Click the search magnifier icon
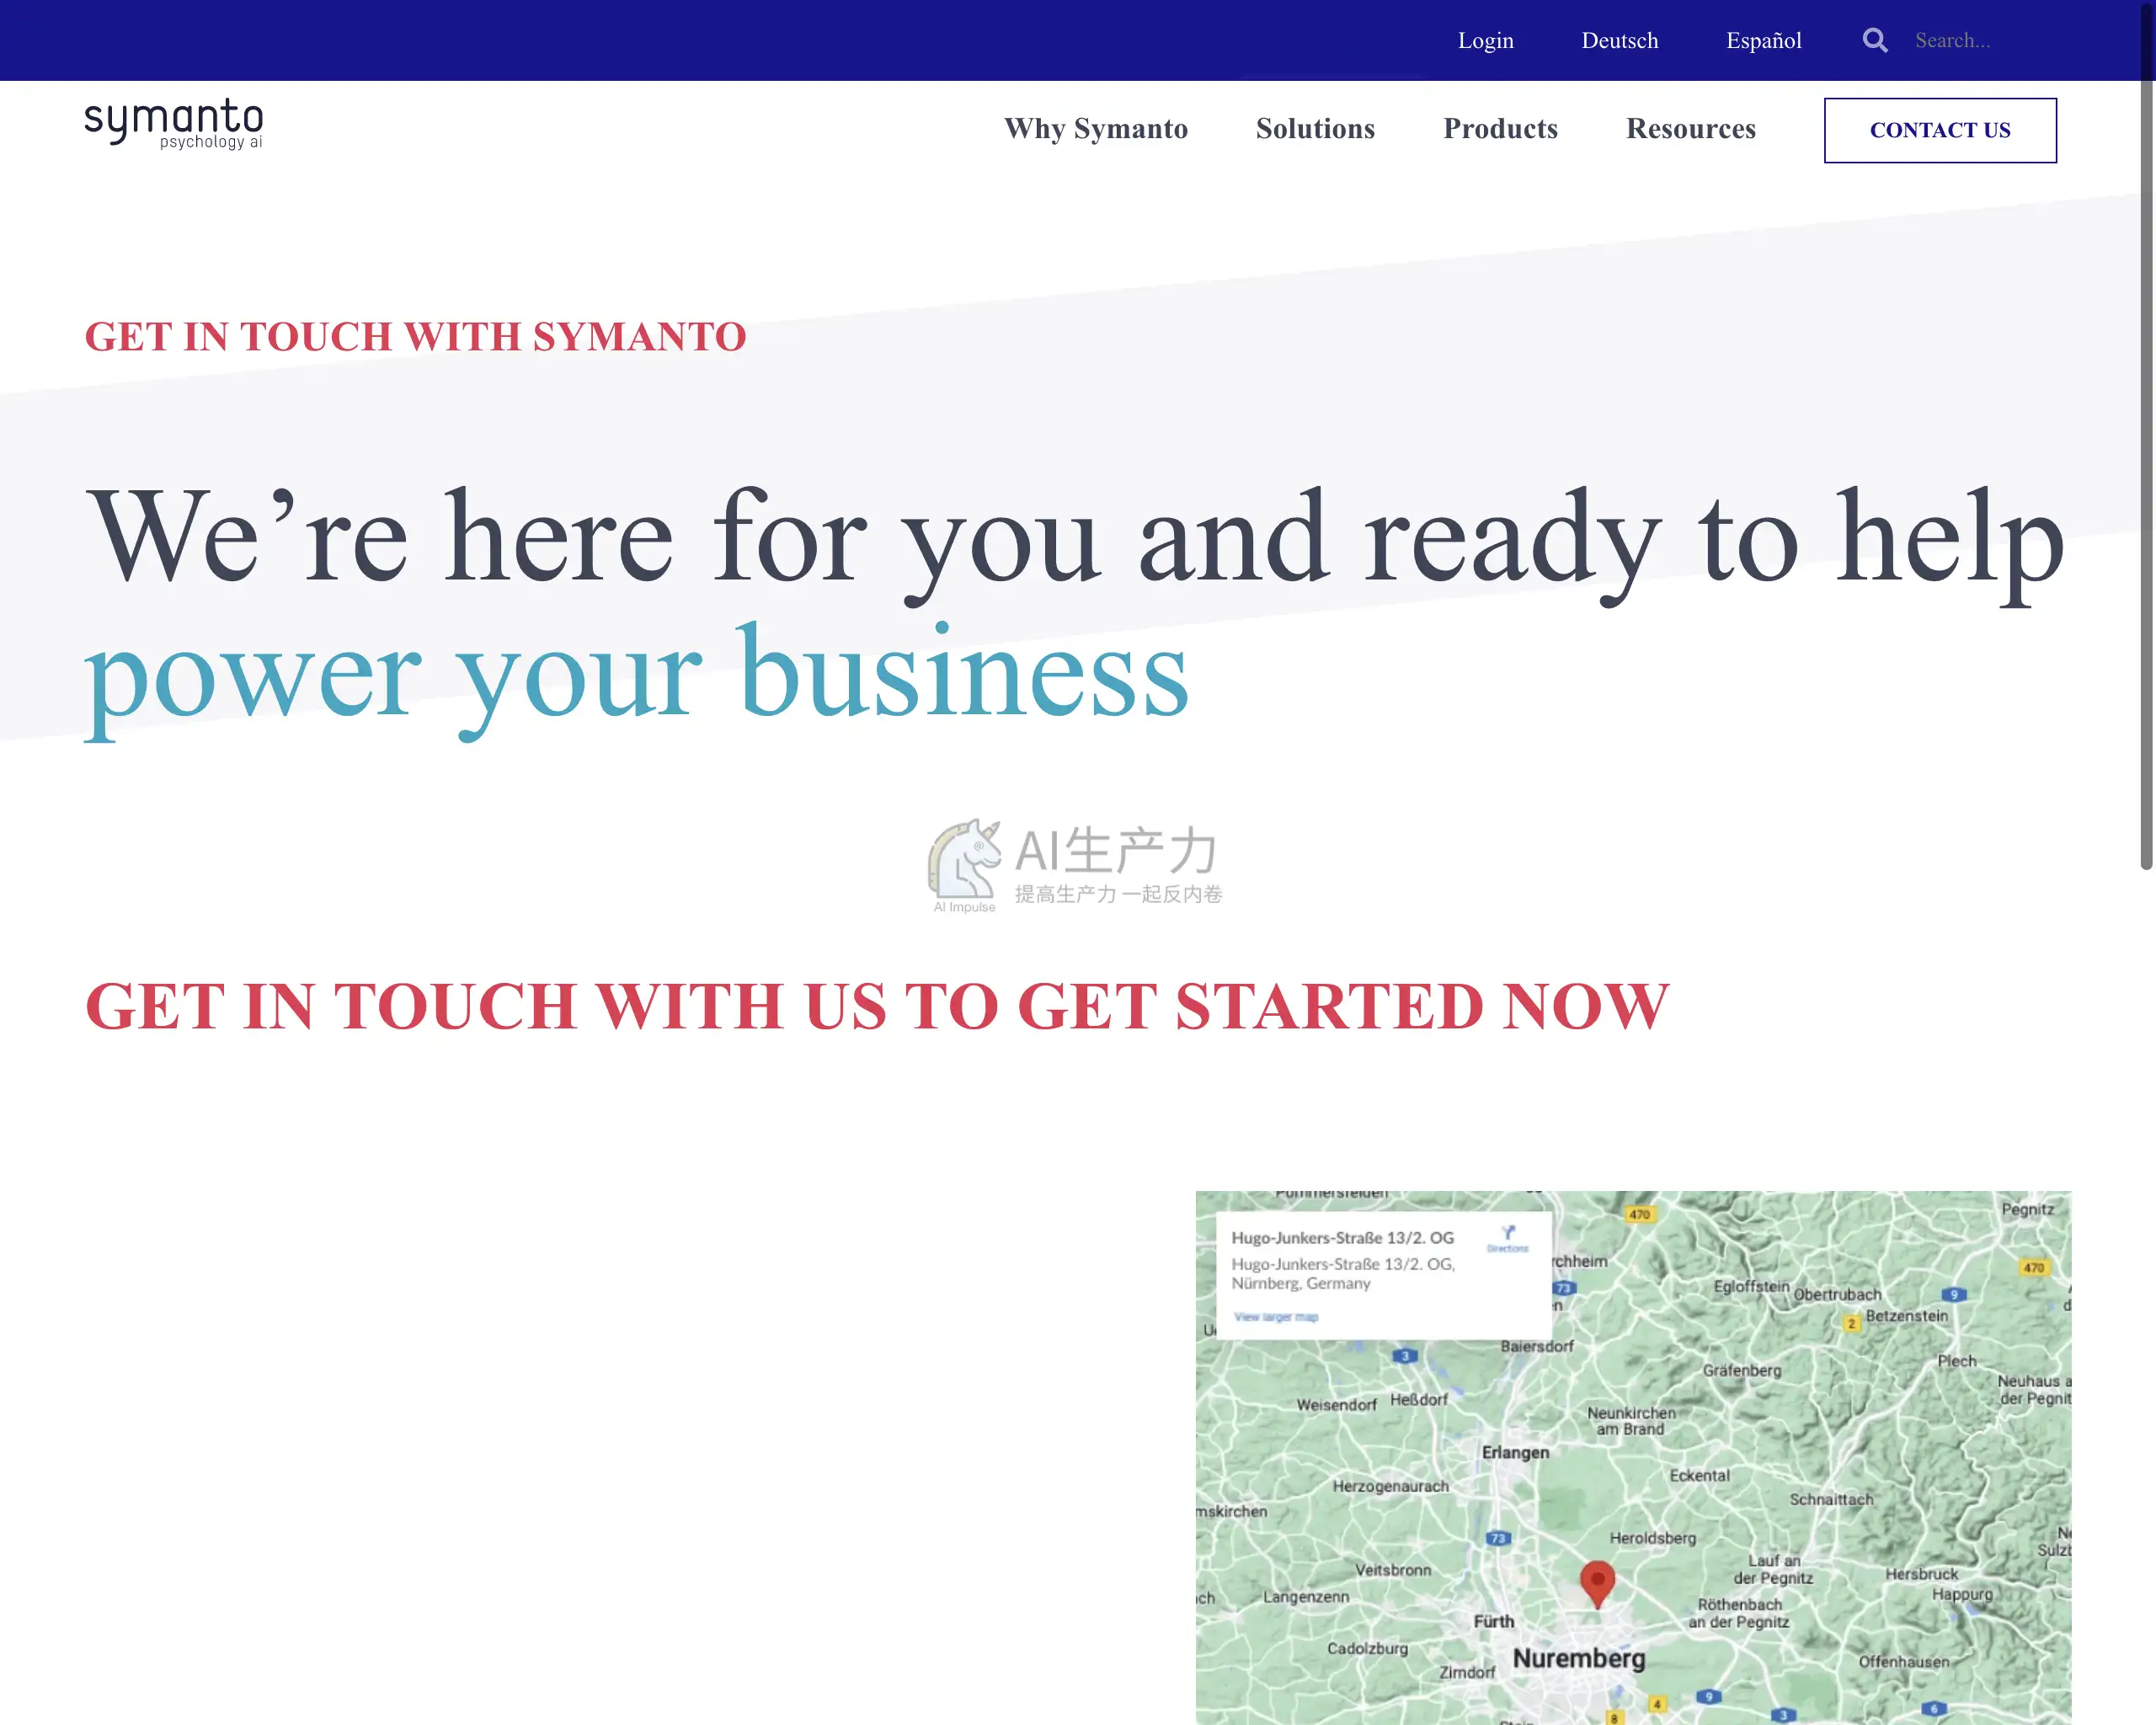The image size is (2156, 1725). [1875, 41]
